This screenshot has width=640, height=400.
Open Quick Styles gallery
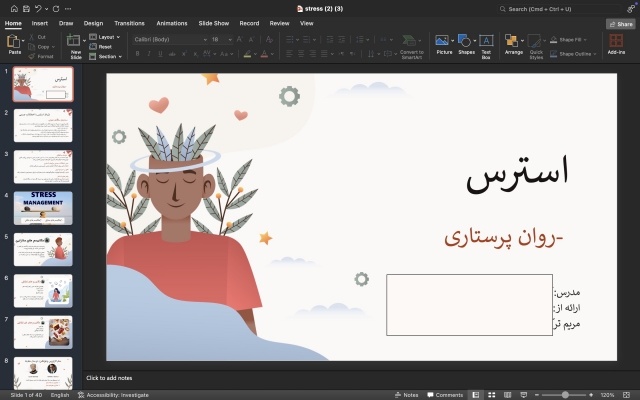536,47
